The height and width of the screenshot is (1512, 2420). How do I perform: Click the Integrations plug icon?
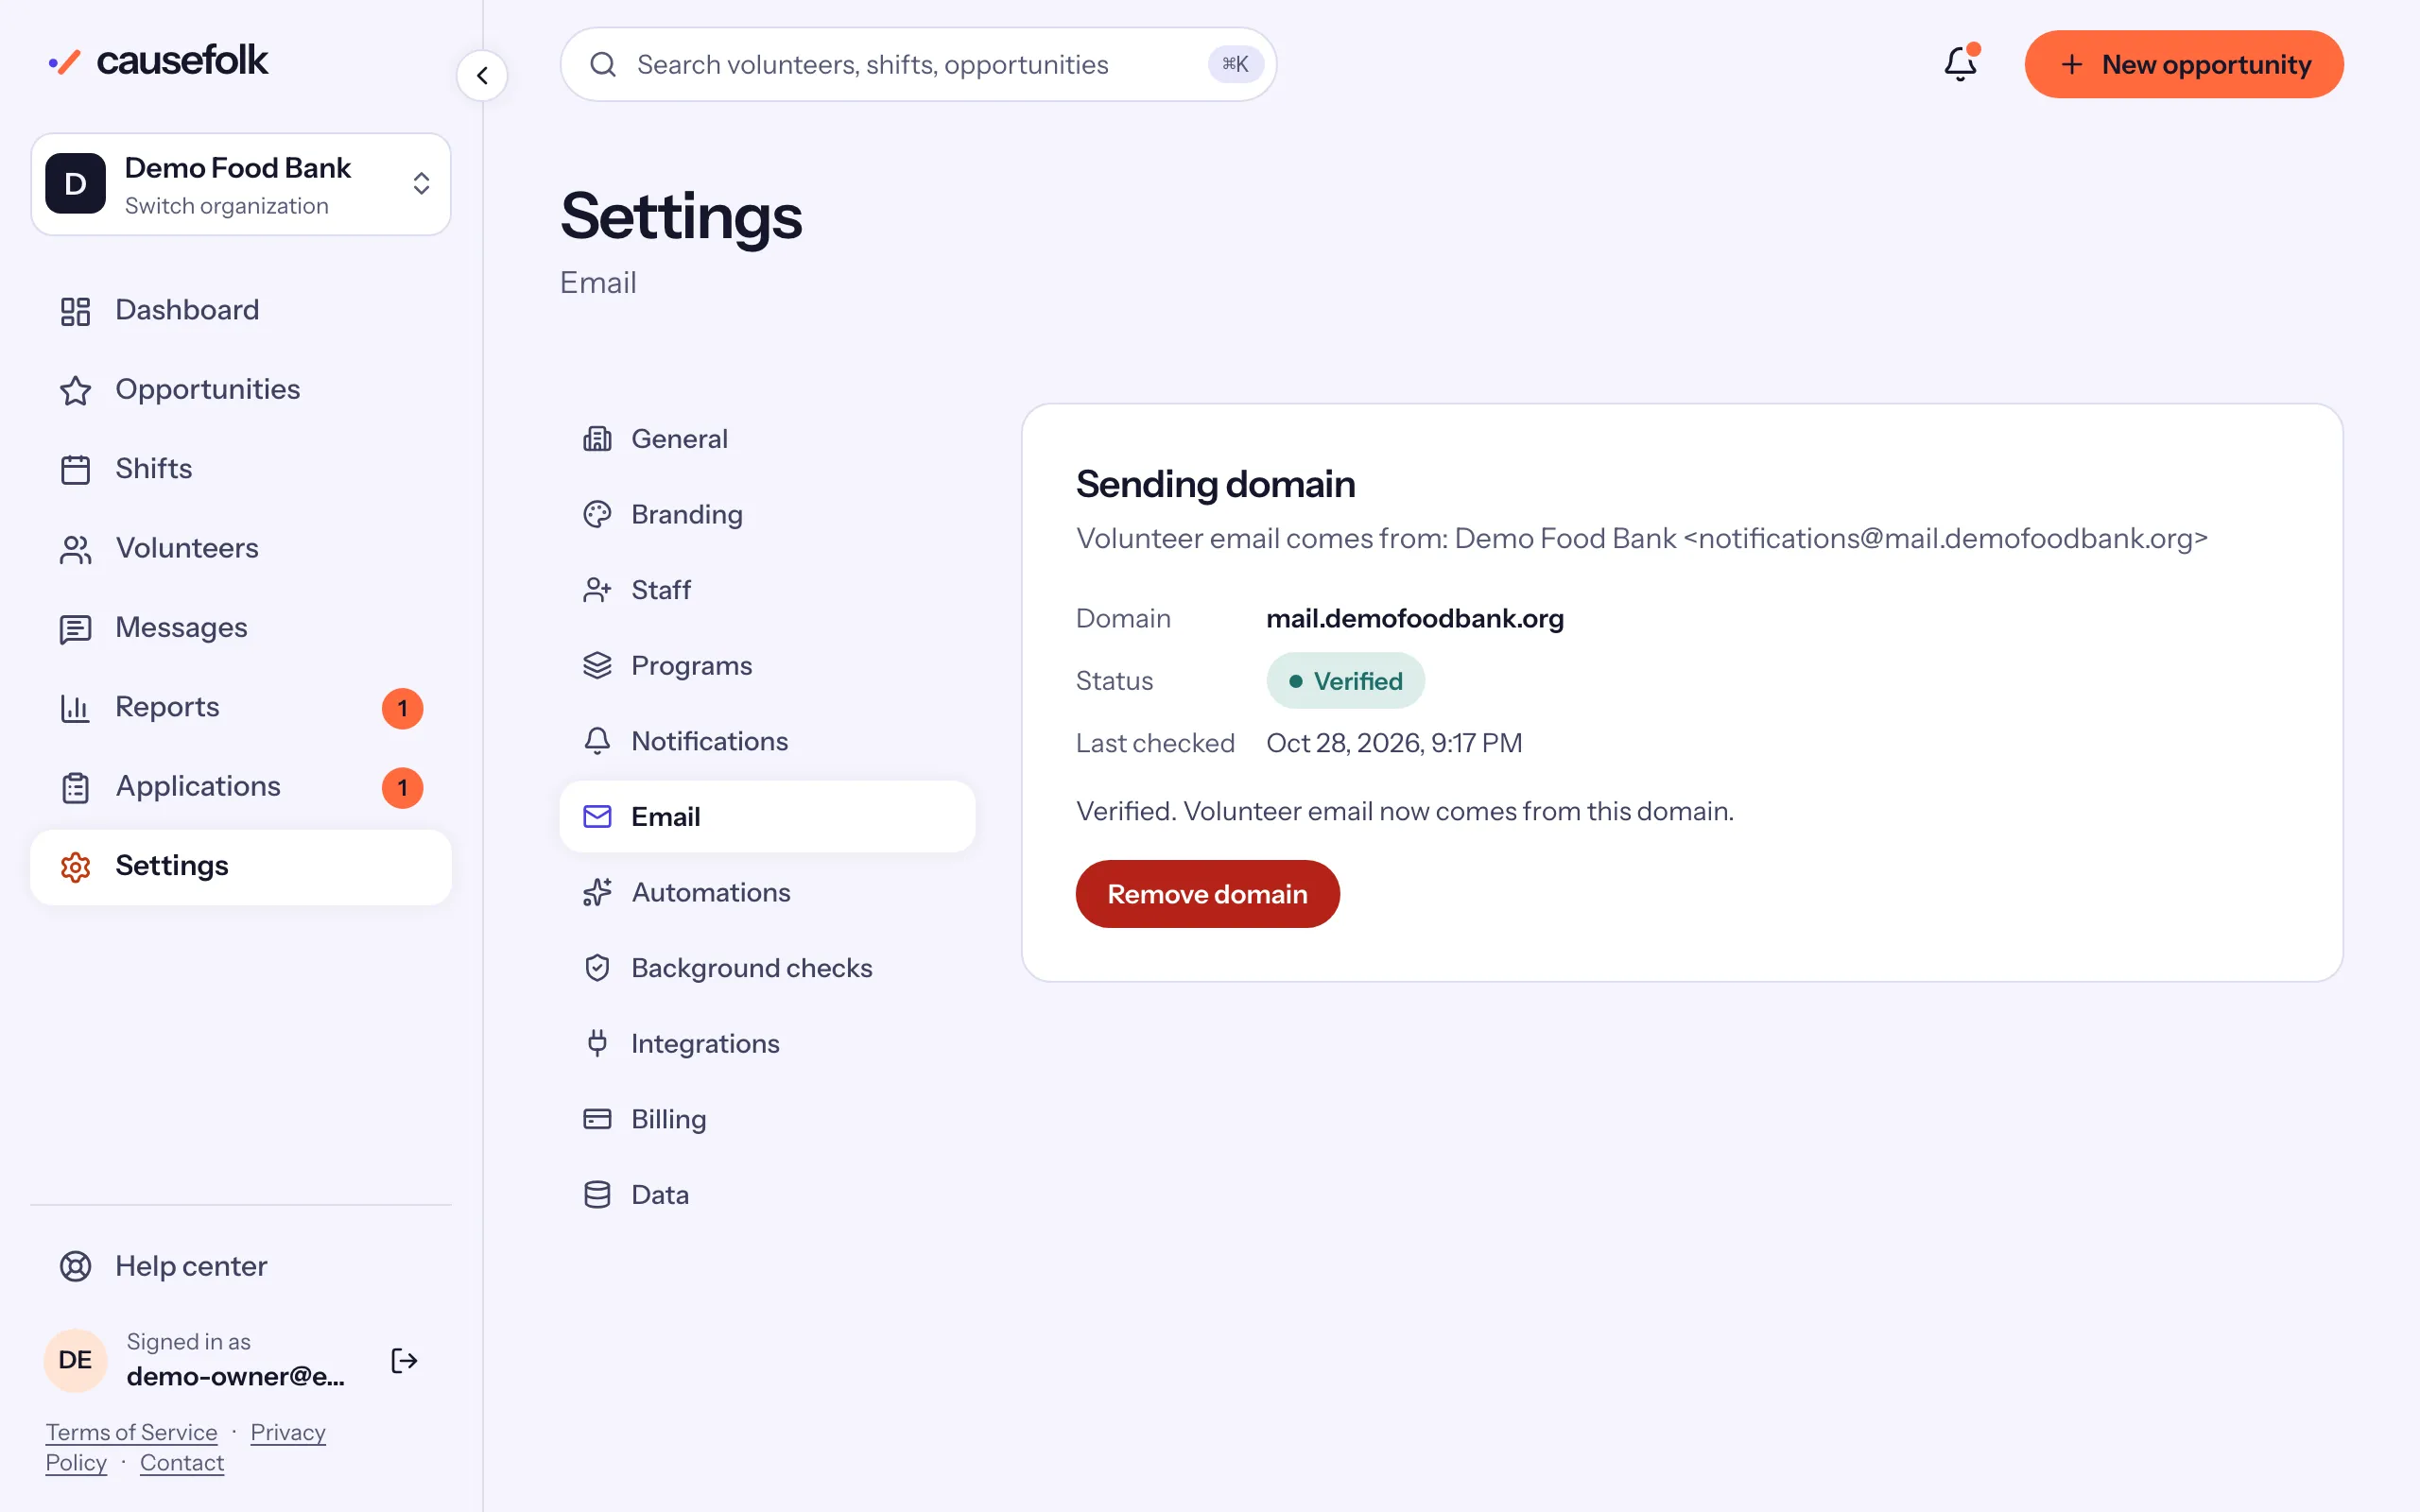[x=597, y=1043]
